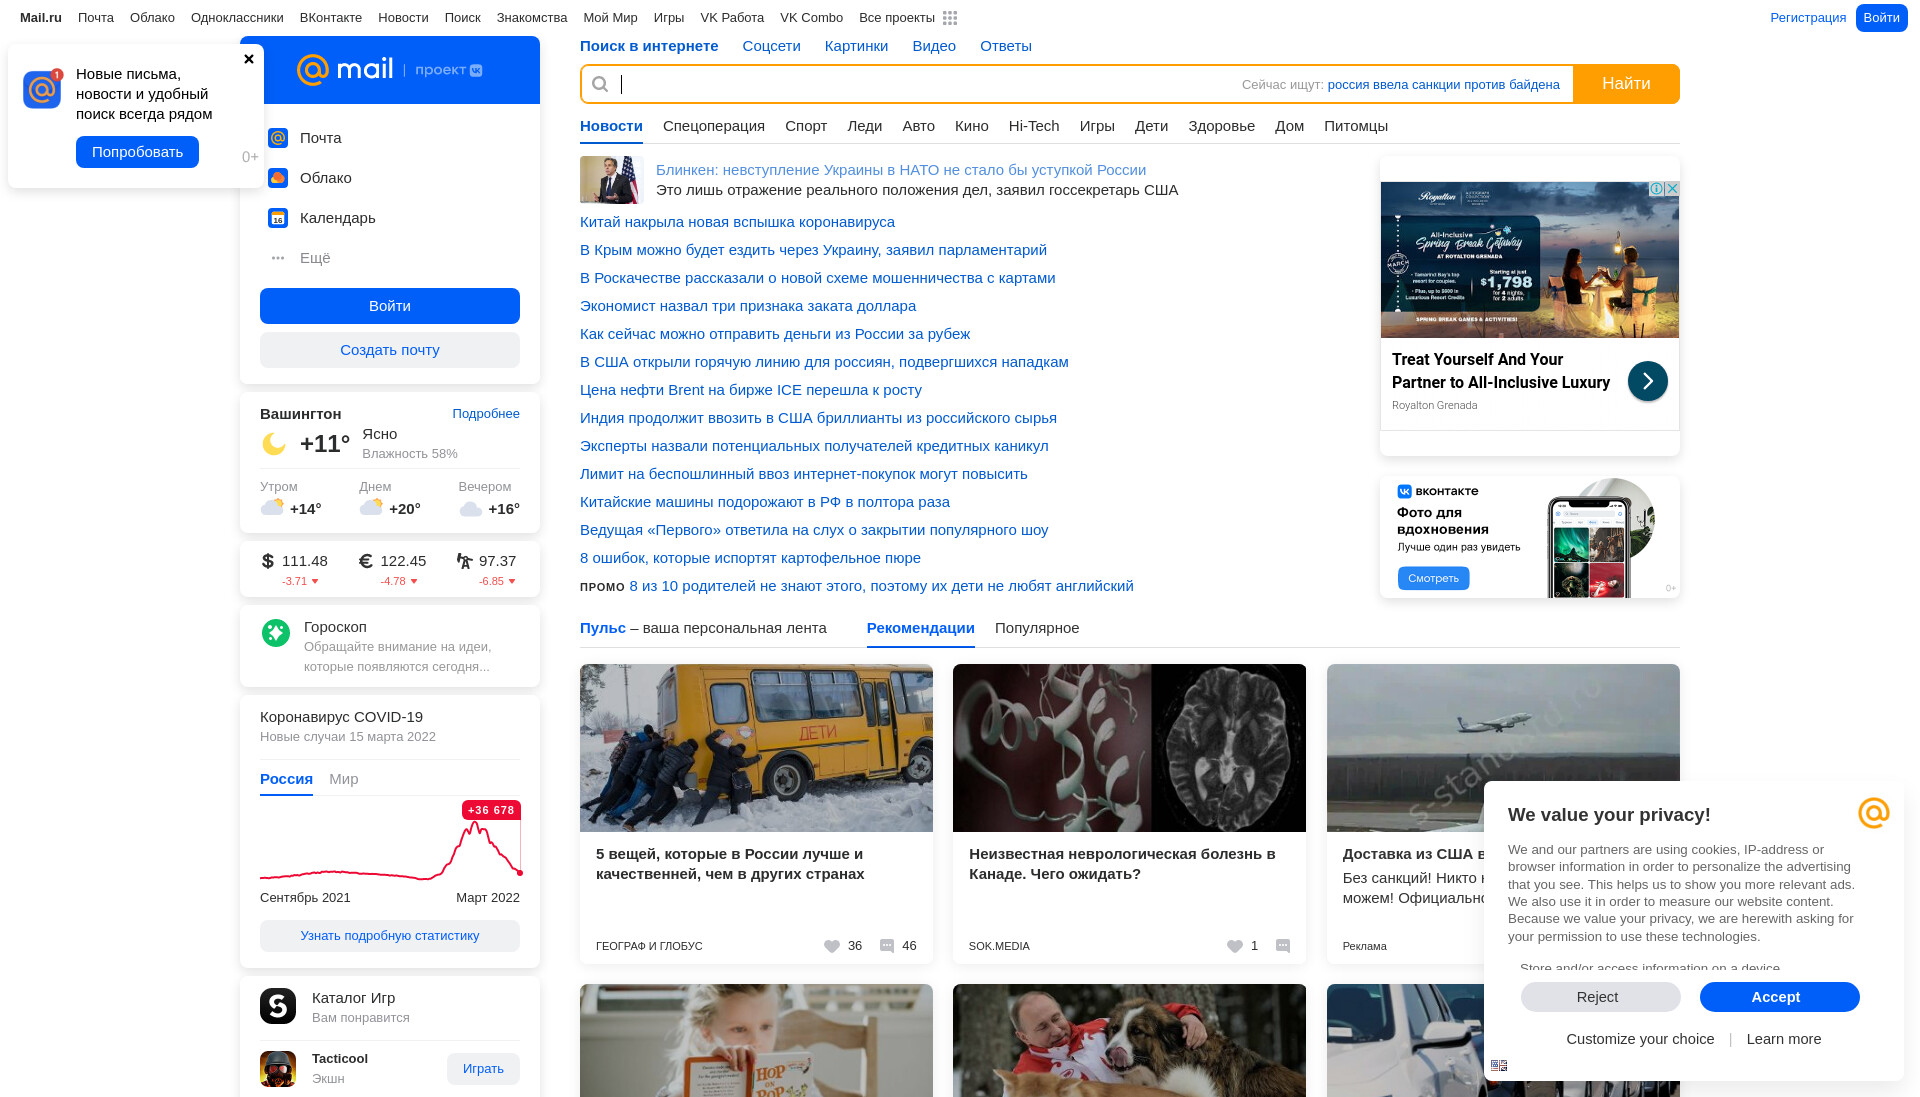The width and height of the screenshot is (1920, 1097).
Task: Select the Россия COVID tab
Action: (286, 779)
